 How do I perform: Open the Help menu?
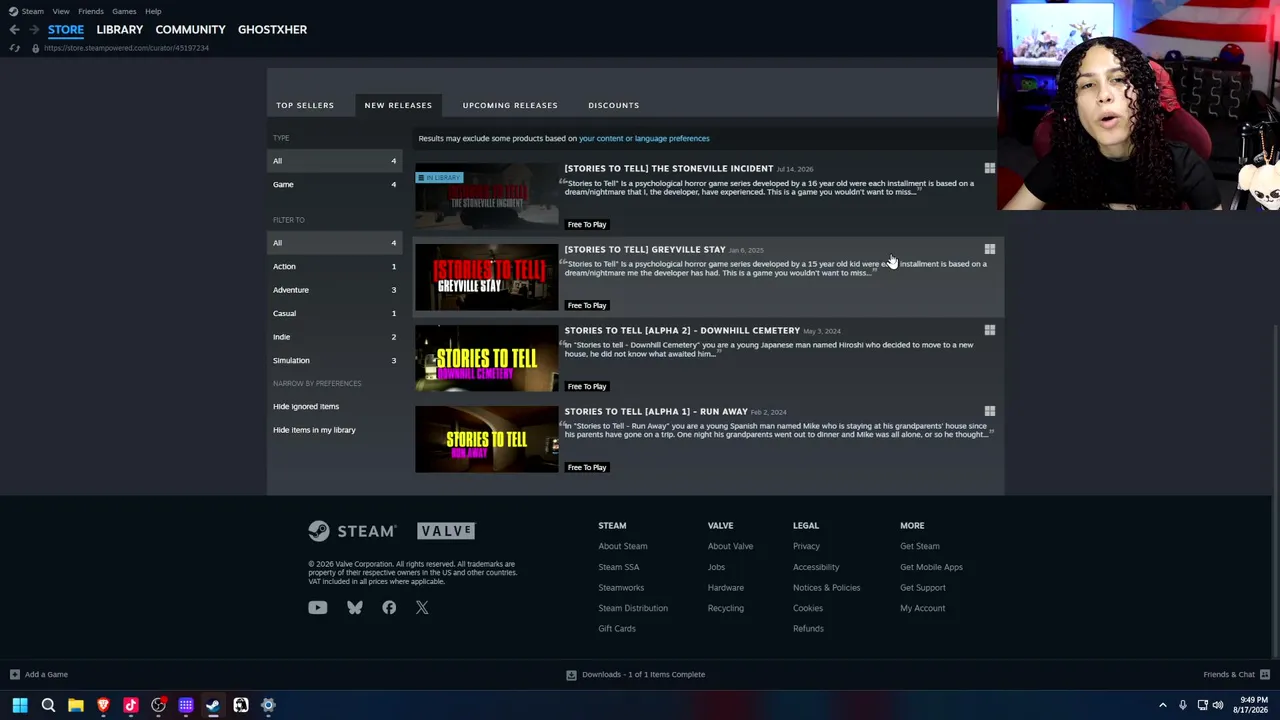coord(153,11)
